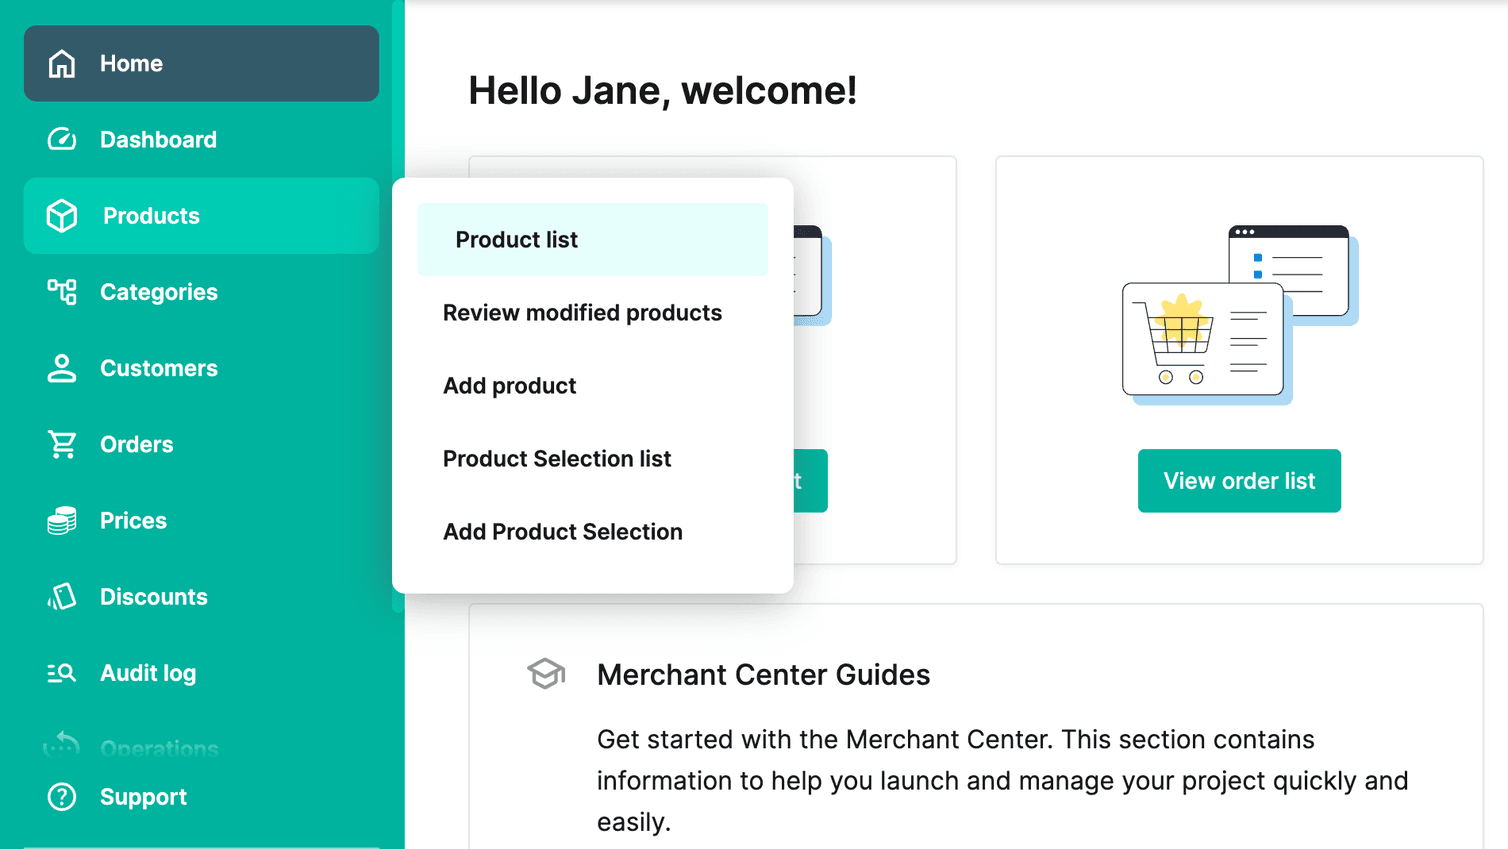This screenshot has width=1508, height=849.
Task: Click the graduation cap guides icon
Action: point(546,674)
